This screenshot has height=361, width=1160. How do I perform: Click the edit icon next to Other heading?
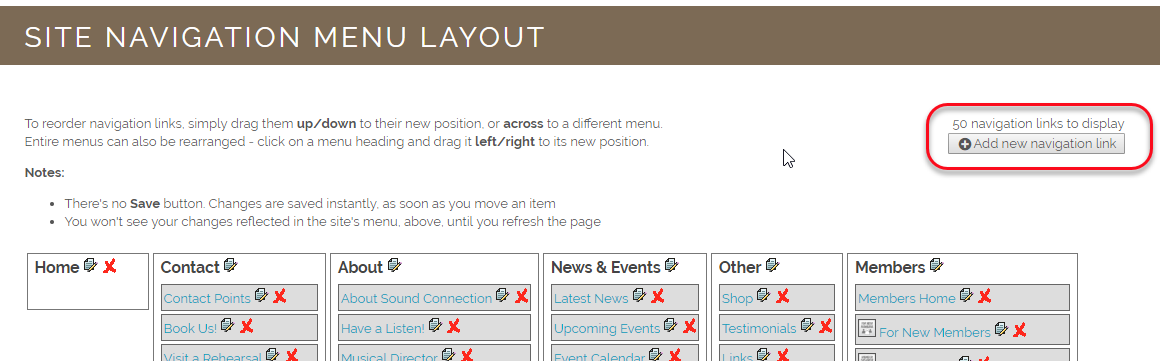click(772, 265)
